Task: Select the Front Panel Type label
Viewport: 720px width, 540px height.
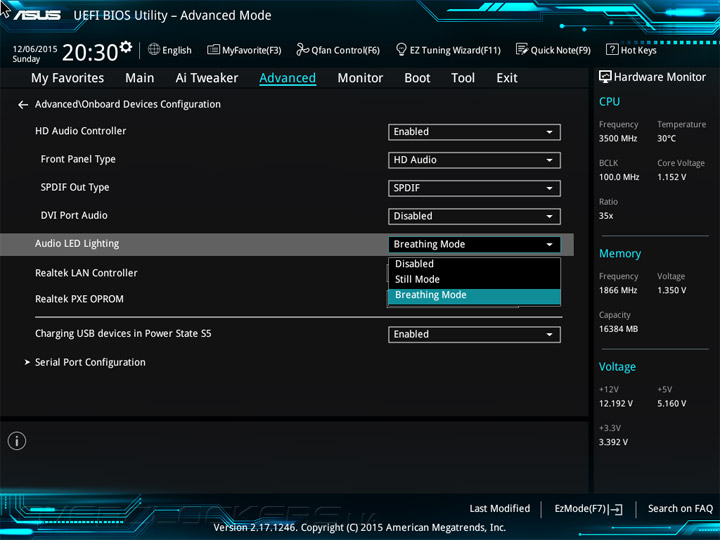Action: tap(78, 159)
